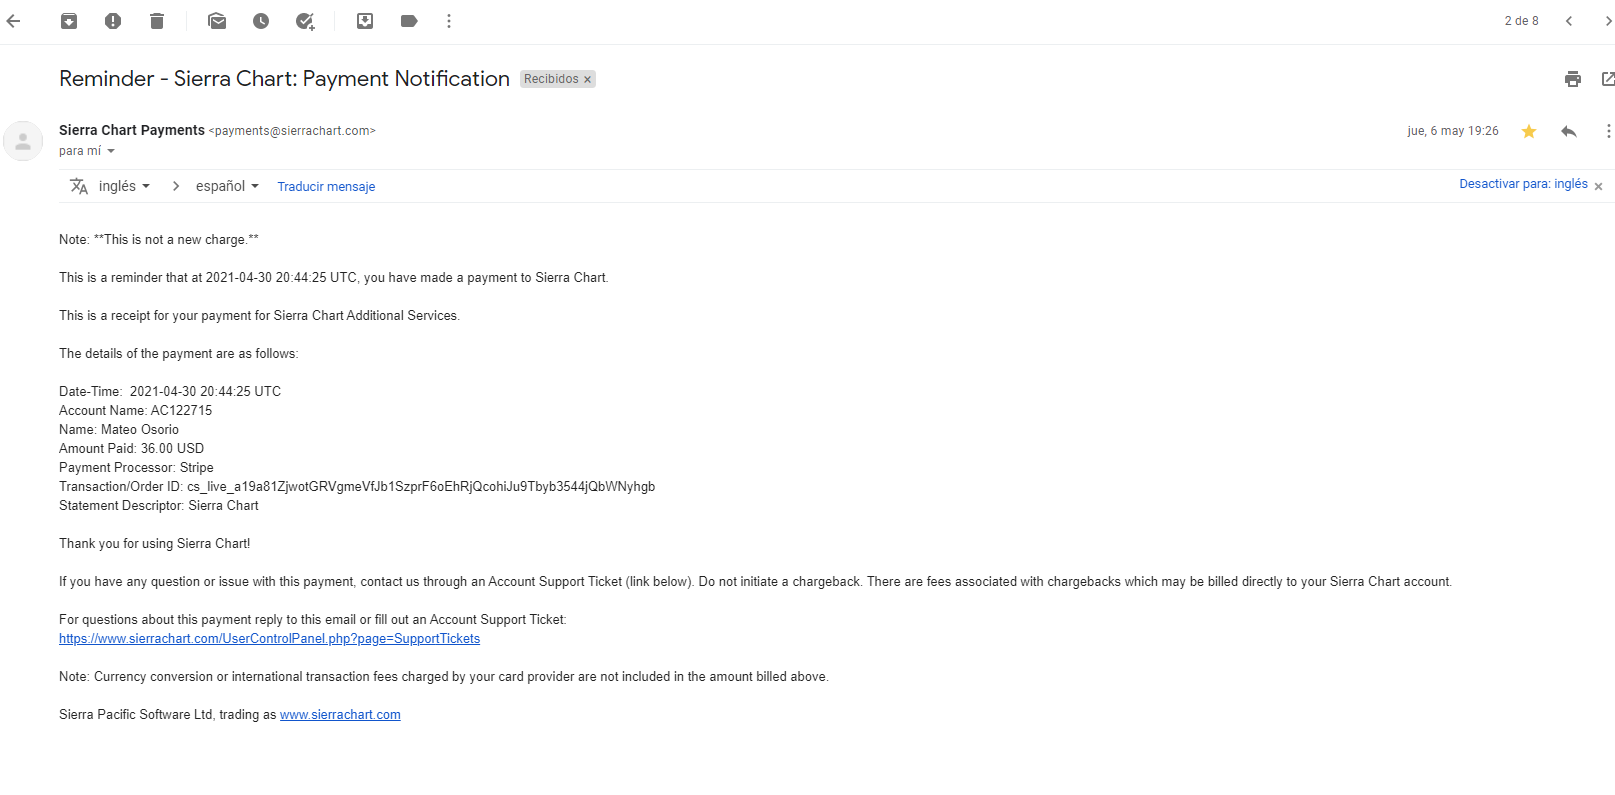This screenshot has height=795, width=1615.
Task: Open the SupportTickets URL link
Action: (x=269, y=639)
